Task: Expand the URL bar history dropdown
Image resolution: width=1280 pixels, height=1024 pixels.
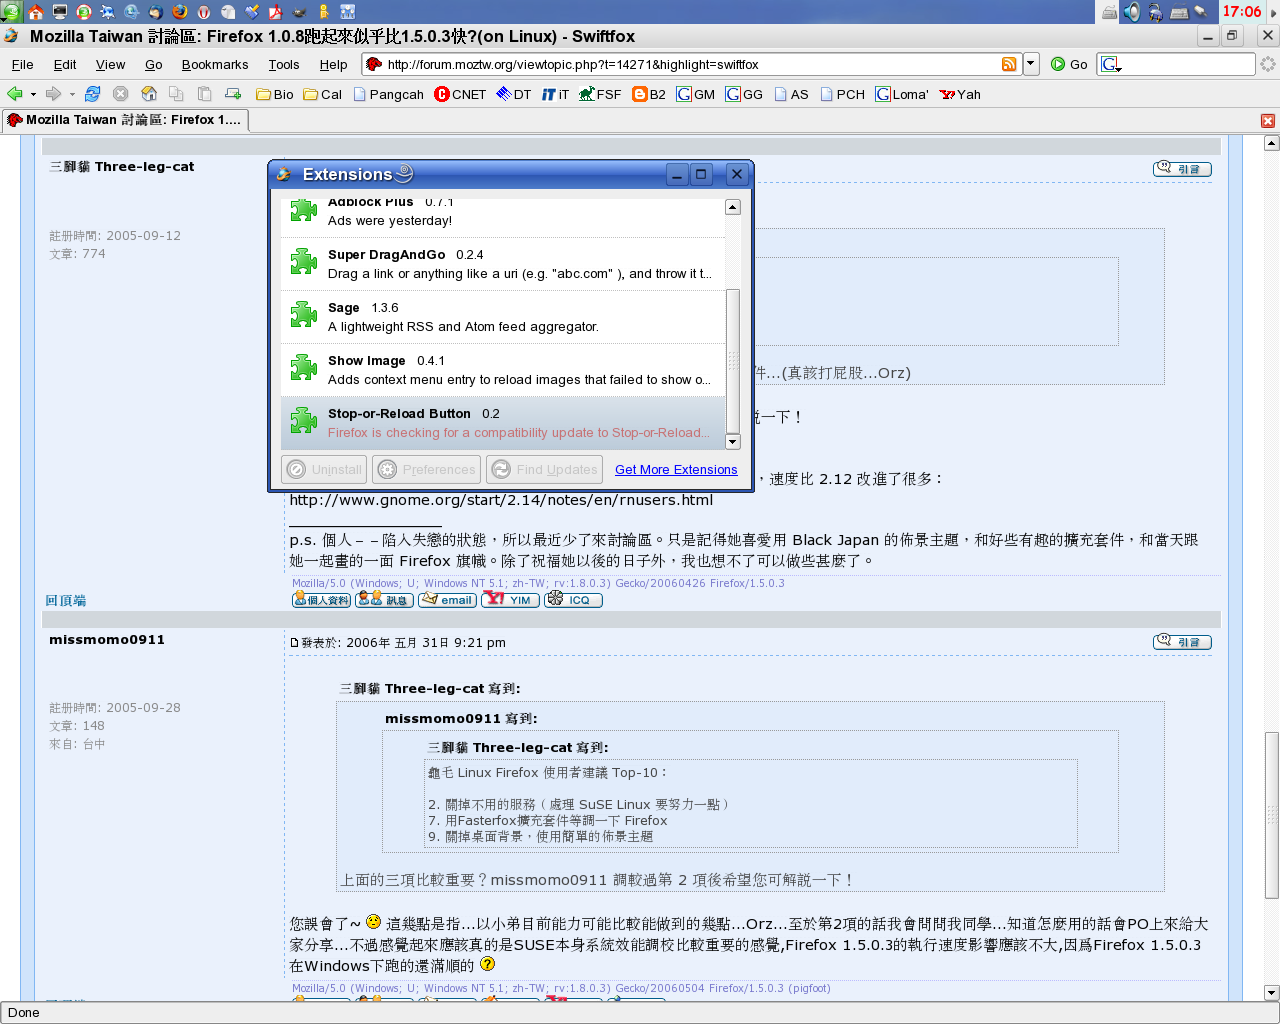Action: click(1031, 64)
